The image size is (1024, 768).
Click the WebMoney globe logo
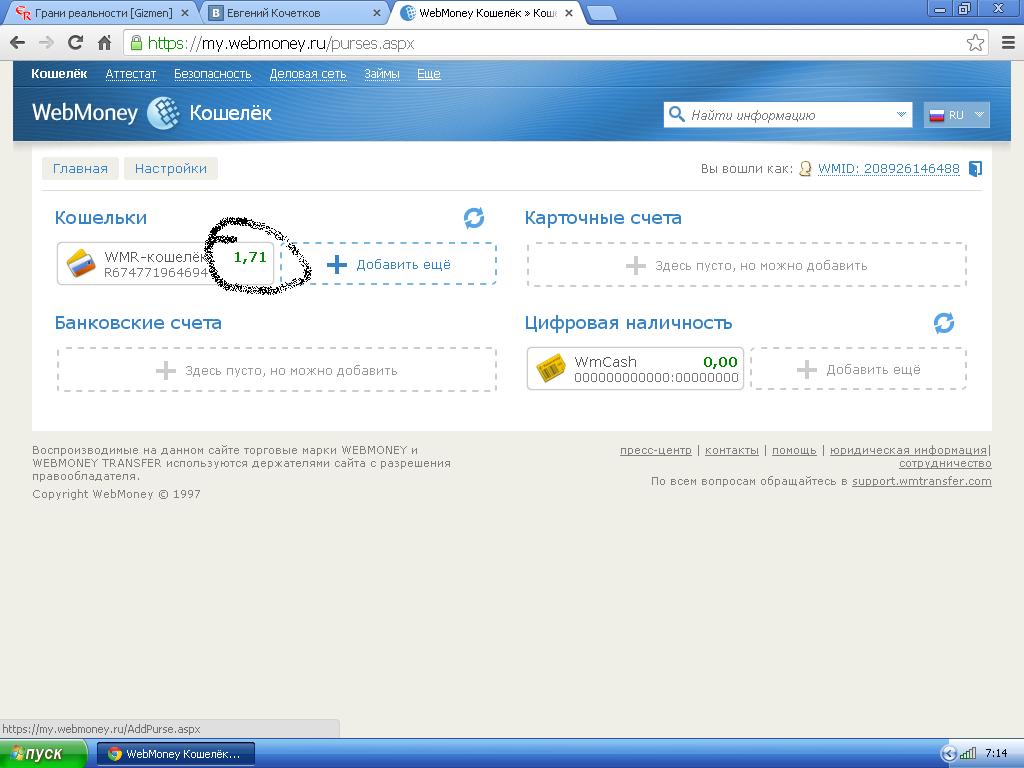163,113
